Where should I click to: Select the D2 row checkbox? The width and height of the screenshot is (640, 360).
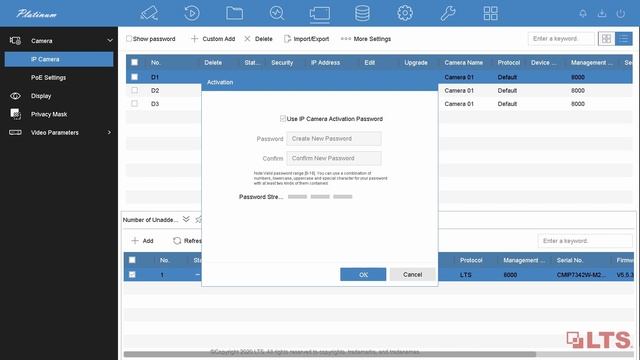[x=134, y=90]
